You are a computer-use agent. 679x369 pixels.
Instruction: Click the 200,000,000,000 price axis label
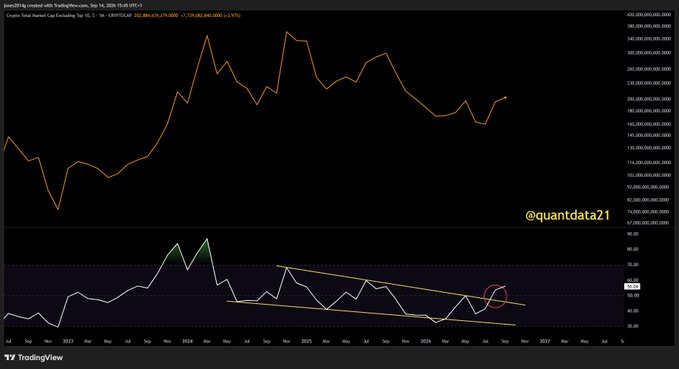[649, 99]
